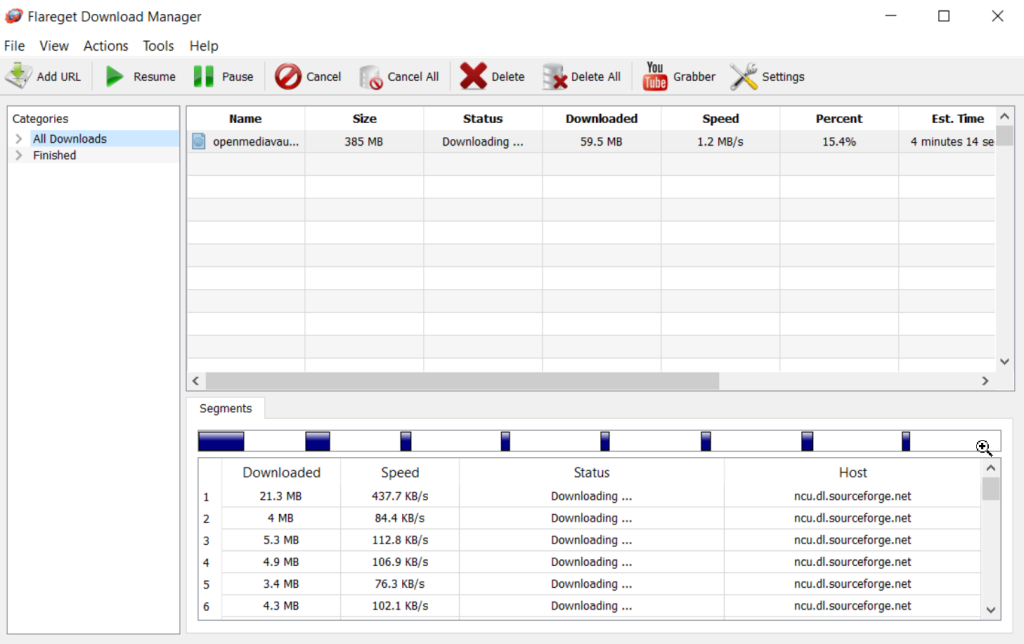Click the openmediavault file type icon
This screenshot has height=644, width=1024.
pyautogui.click(x=199, y=141)
